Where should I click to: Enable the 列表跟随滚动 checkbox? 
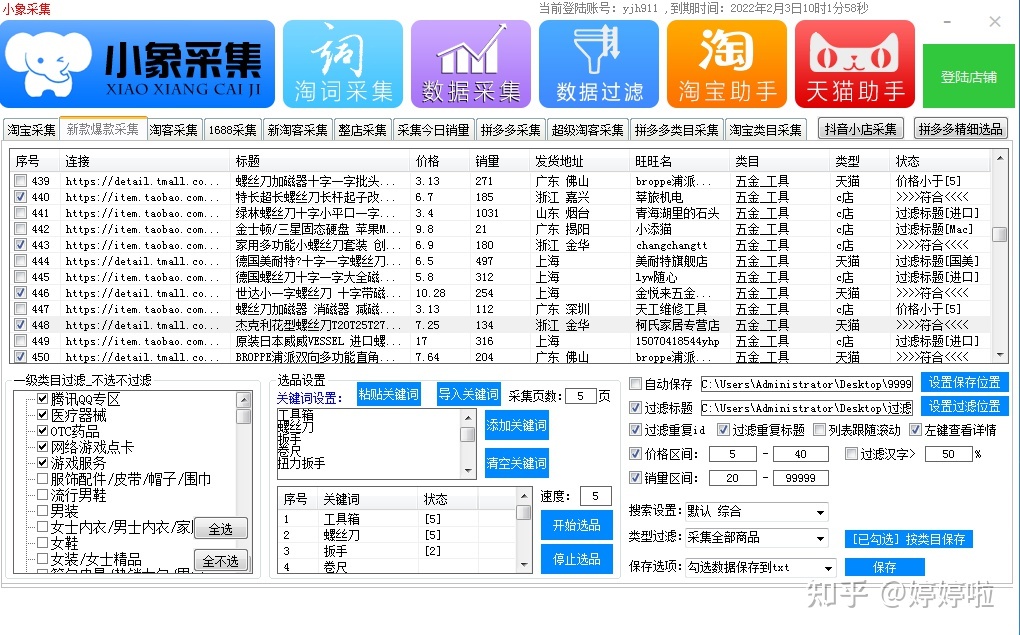[x=819, y=430]
